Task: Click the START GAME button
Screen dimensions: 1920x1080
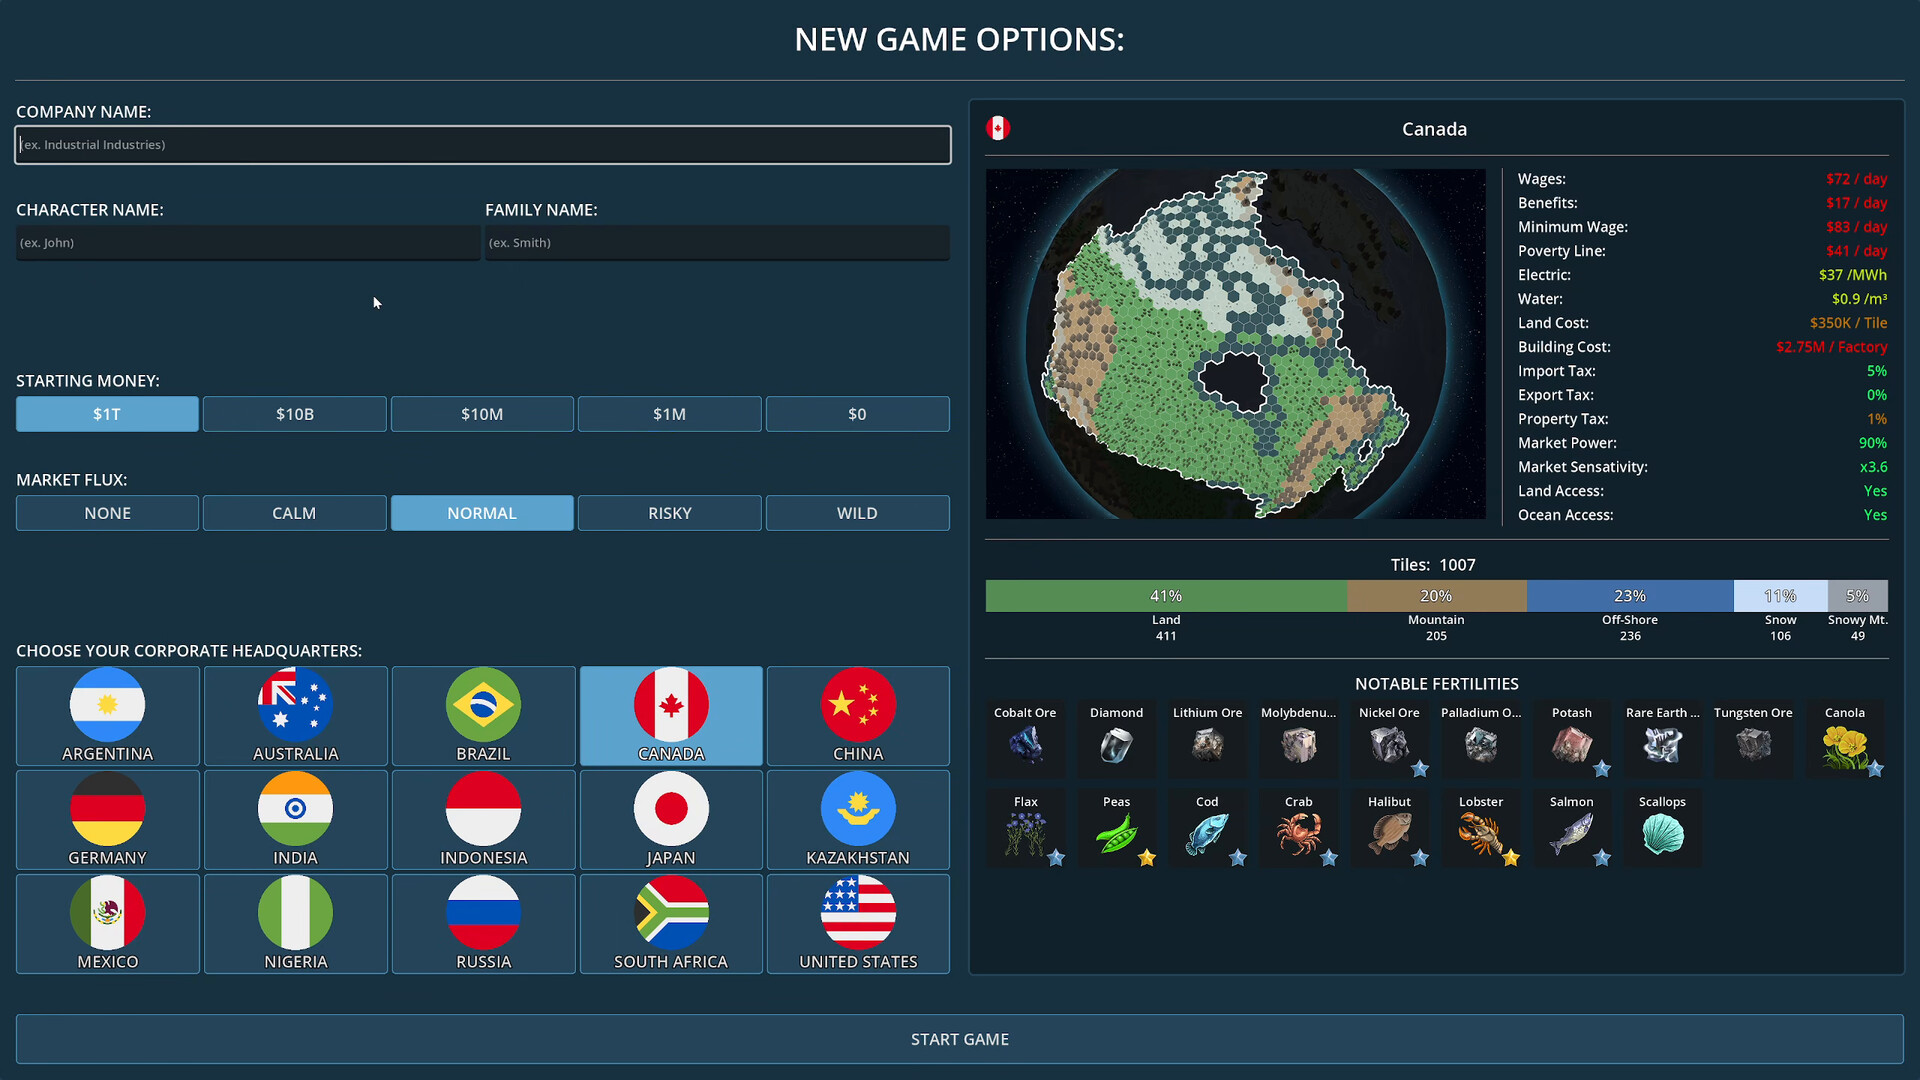Action: (959, 1038)
